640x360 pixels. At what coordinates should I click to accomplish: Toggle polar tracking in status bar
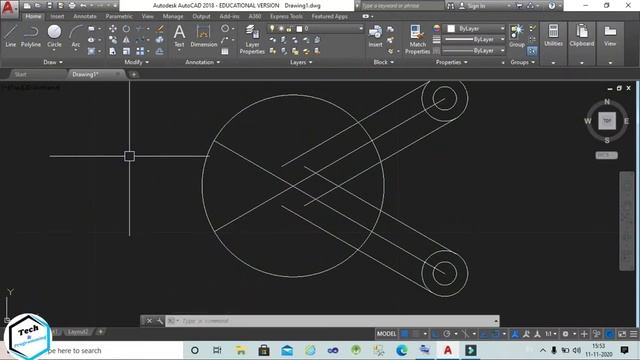(x=447, y=334)
